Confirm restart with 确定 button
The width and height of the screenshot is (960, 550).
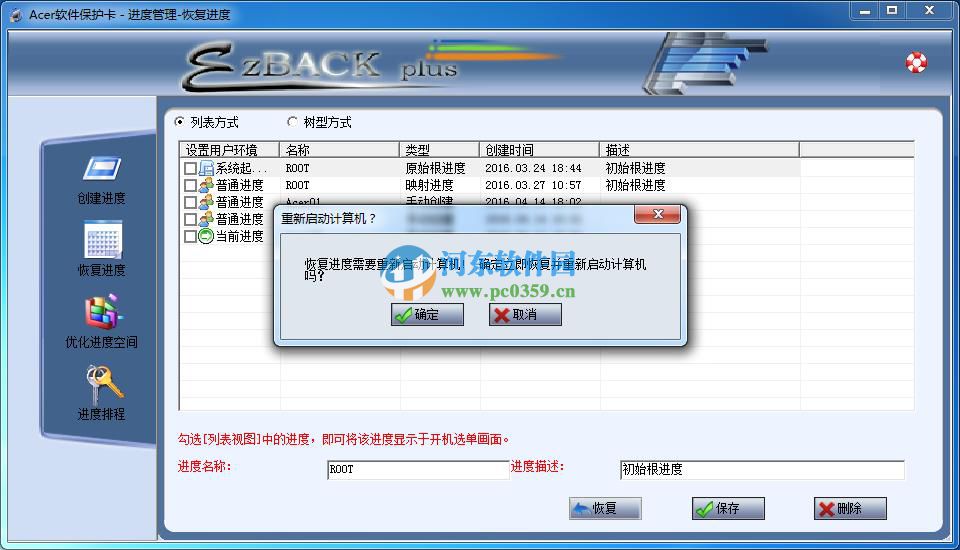click(x=427, y=315)
